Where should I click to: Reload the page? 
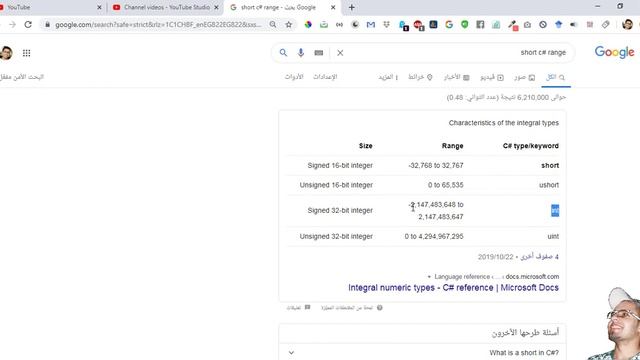point(28,24)
